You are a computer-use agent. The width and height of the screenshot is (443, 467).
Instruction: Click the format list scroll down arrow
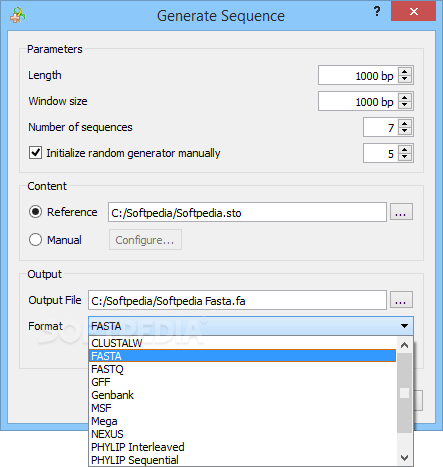(x=404, y=458)
